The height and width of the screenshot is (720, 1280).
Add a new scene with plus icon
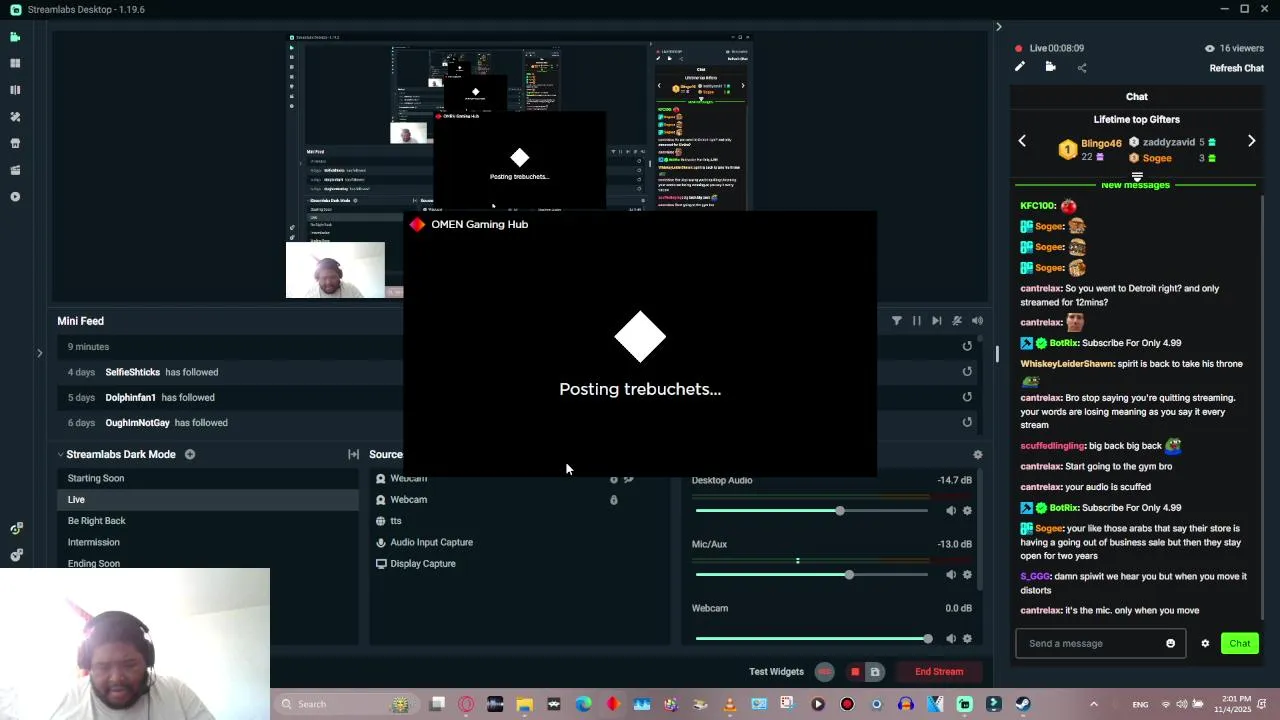point(189,454)
